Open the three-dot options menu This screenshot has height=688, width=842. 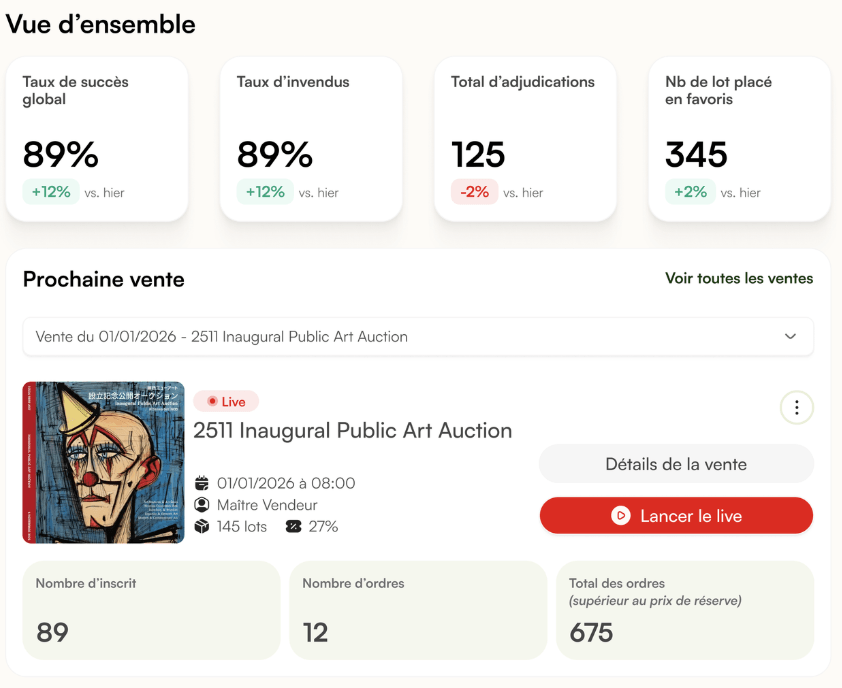click(796, 408)
